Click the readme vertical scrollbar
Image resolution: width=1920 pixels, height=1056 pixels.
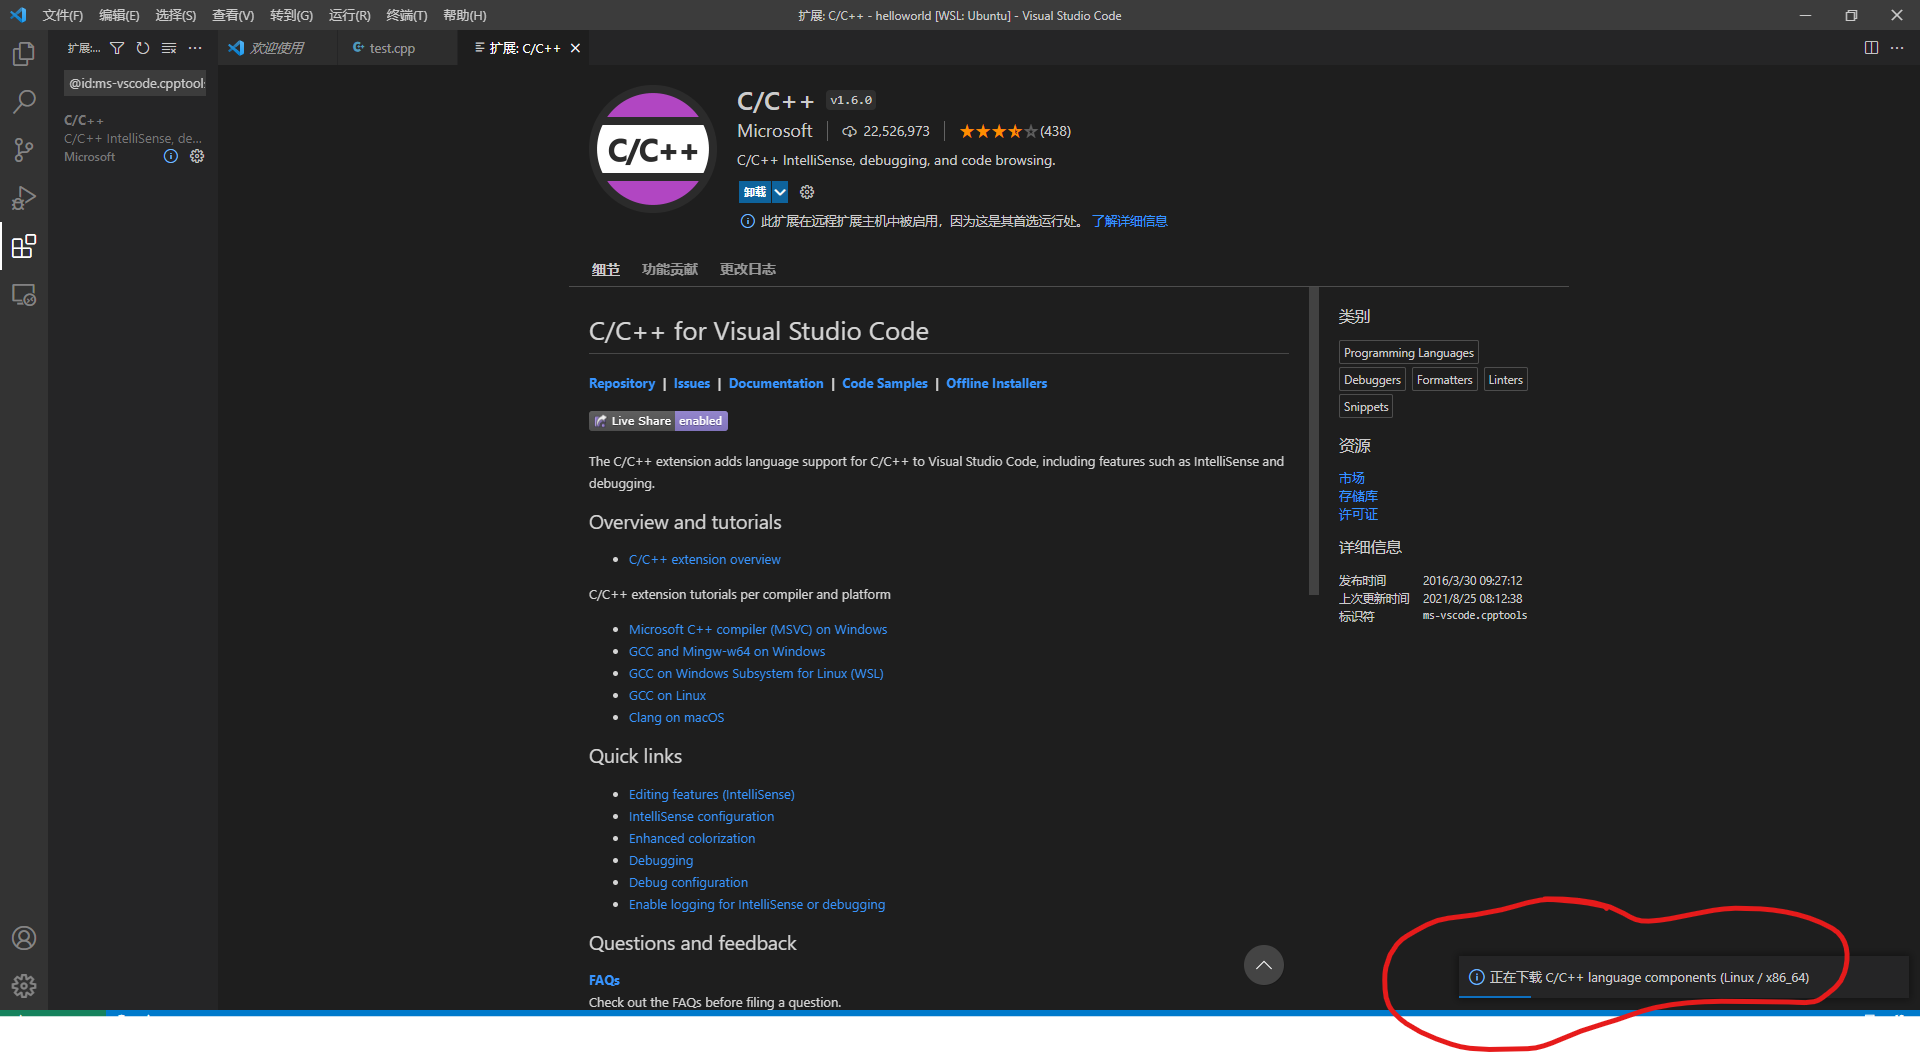(1313, 441)
